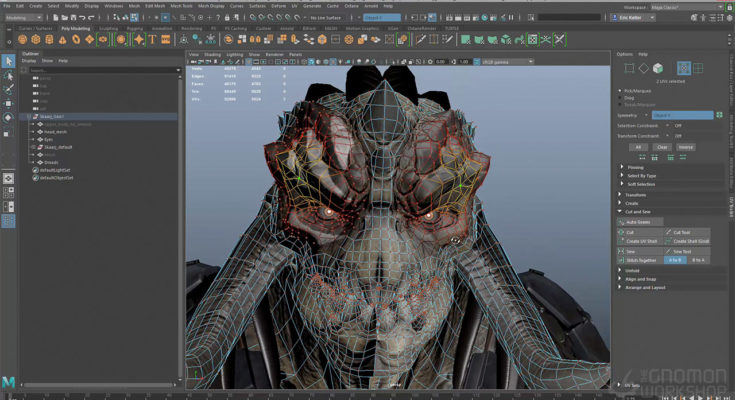Click the New Scene icon
The height and width of the screenshot is (400, 735).
click(55, 17)
